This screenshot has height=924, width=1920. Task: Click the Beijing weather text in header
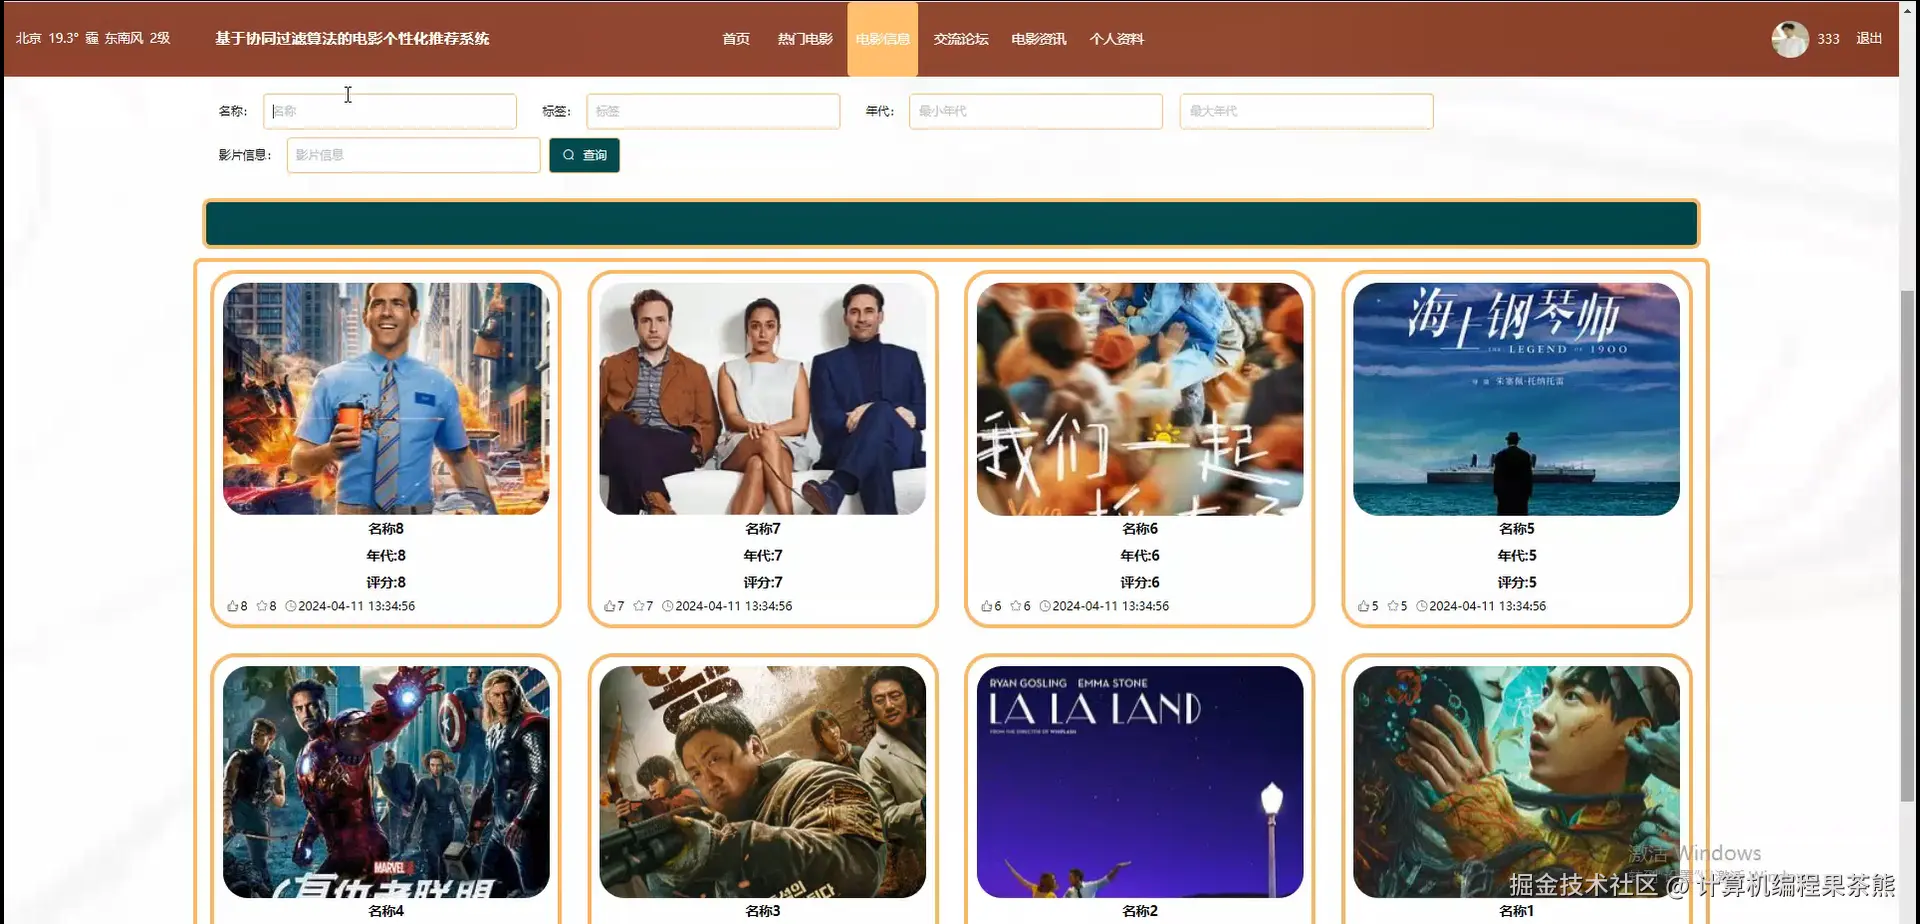coord(93,38)
